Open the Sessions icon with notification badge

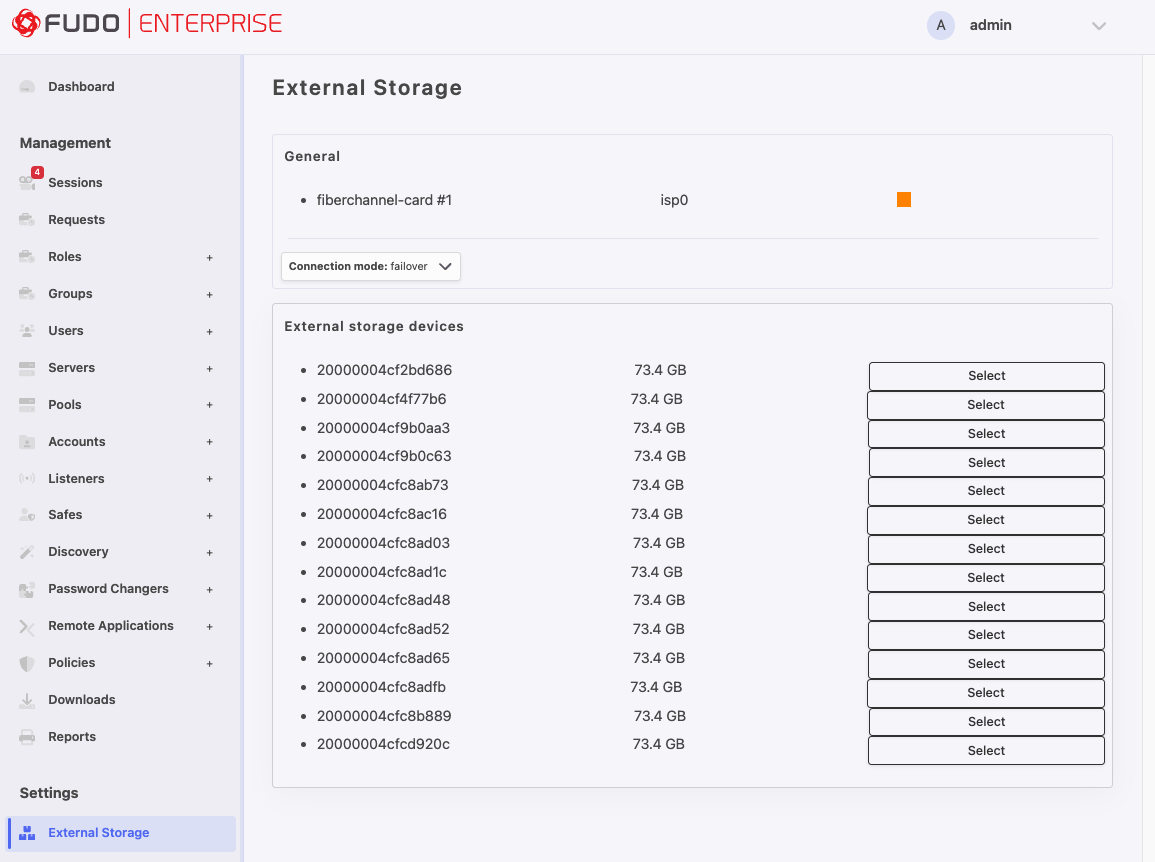(29, 181)
